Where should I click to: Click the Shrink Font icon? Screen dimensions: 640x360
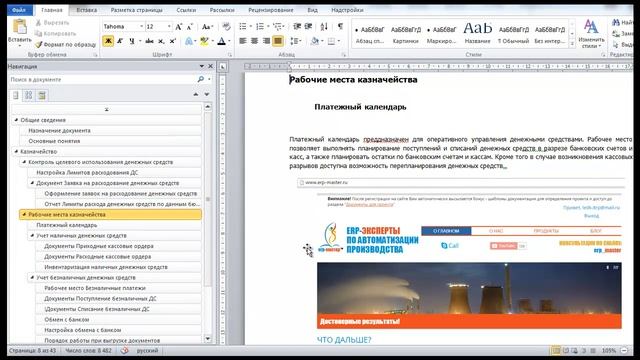click(189, 27)
